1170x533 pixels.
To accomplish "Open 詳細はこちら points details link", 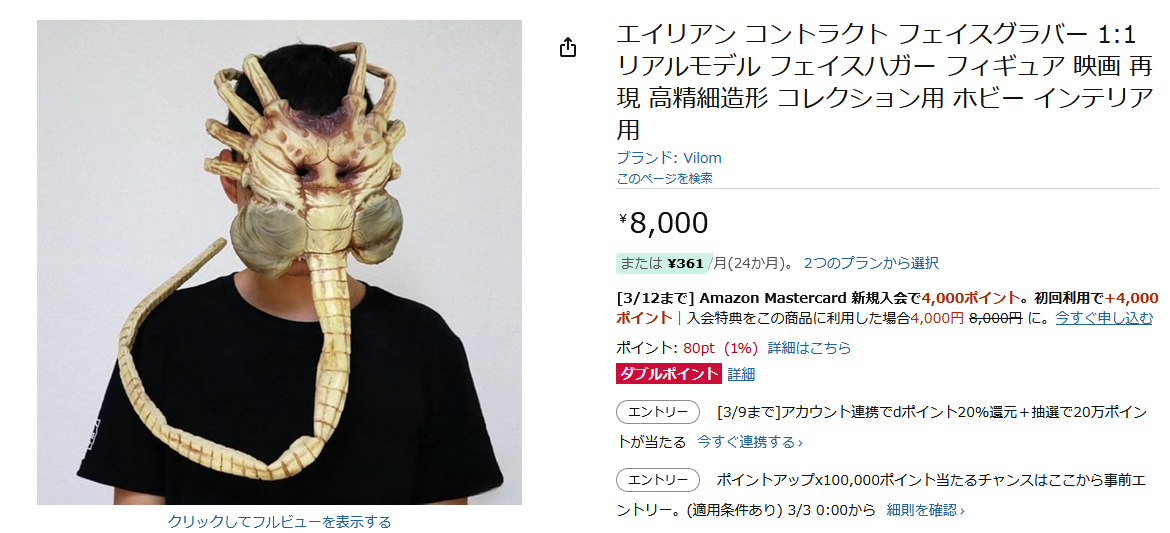I will (x=809, y=348).
